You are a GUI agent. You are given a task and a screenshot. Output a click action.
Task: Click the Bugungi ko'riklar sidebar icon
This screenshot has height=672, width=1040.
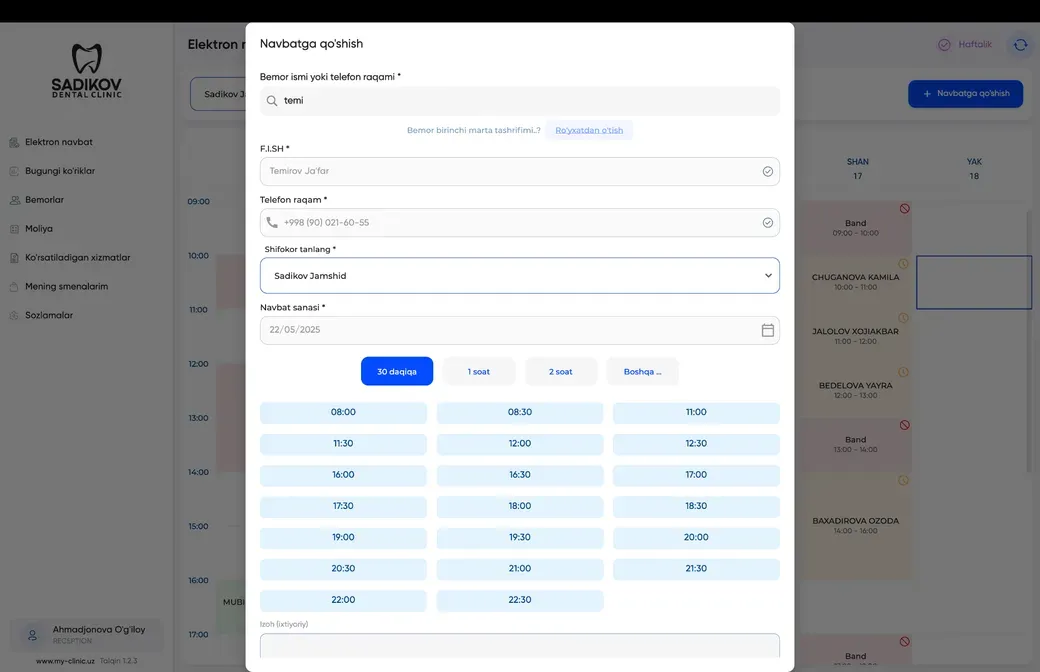[14, 171]
